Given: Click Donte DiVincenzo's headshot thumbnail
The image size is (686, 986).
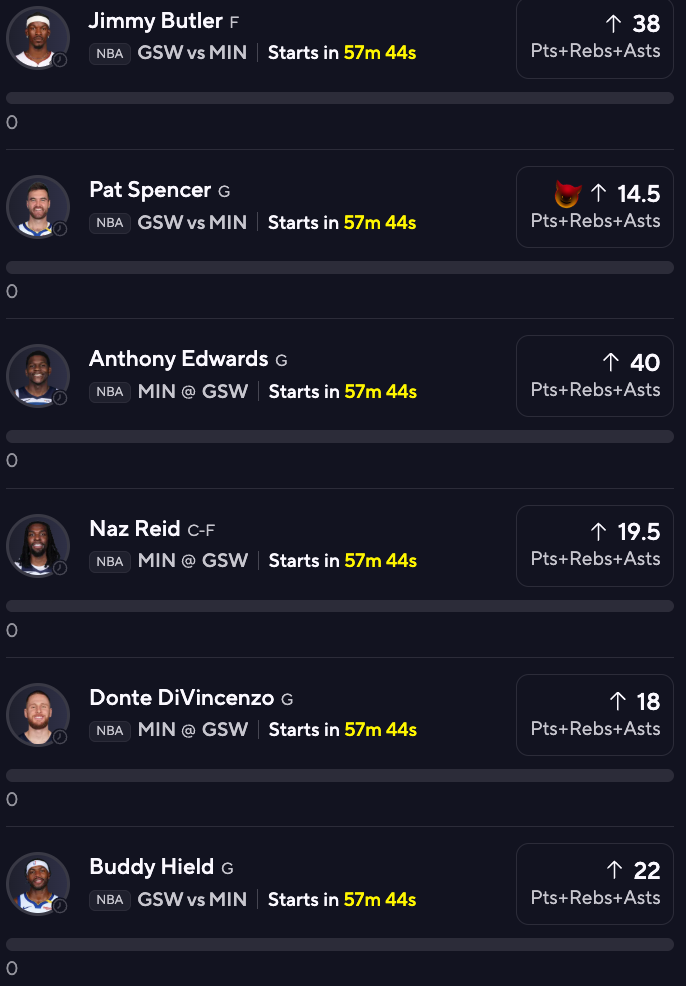Looking at the screenshot, I should click(38, 715).
